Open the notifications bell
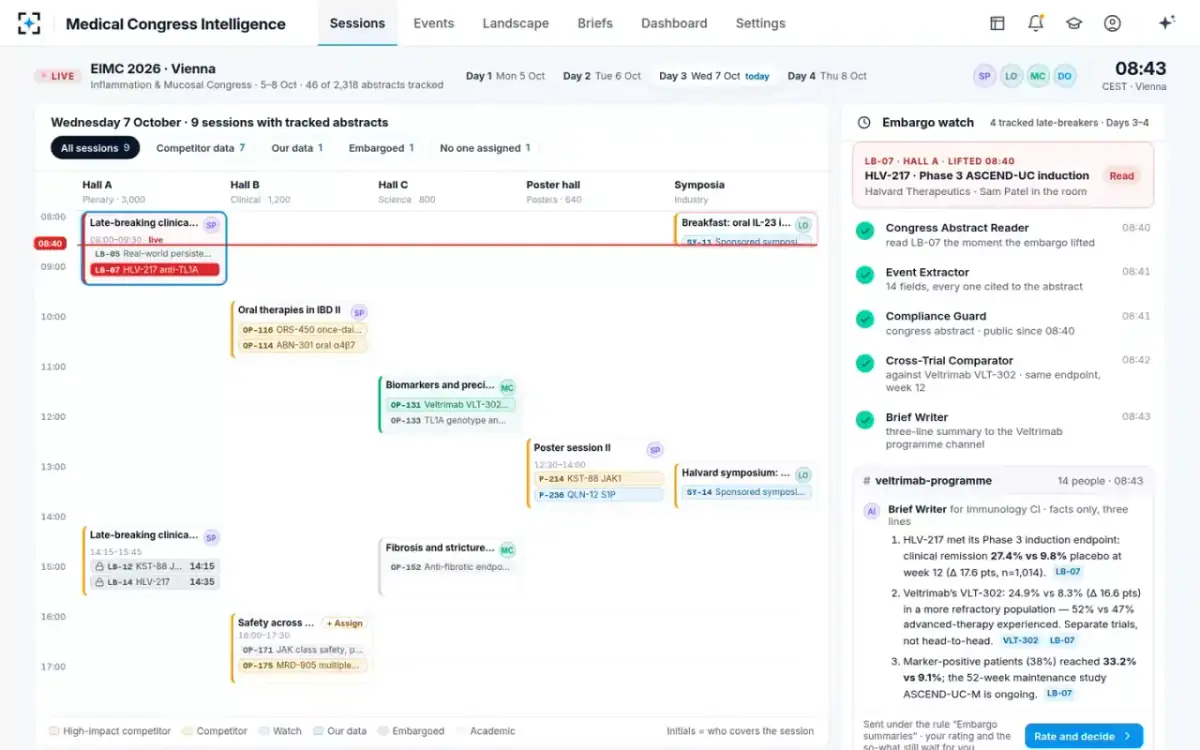1200x750 pixels. [1035, 23]
